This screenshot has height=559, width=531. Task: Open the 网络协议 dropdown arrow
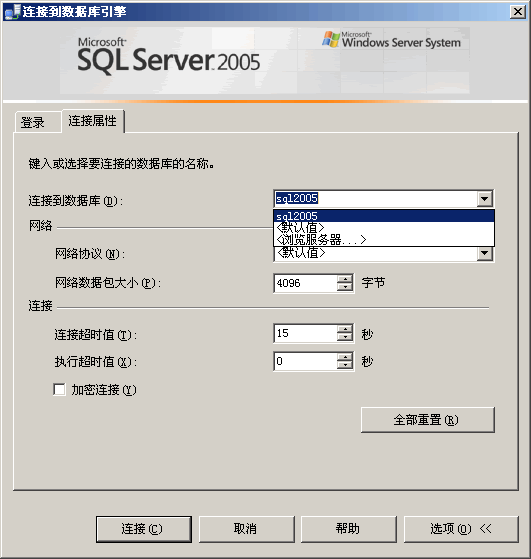click(485, 253)
